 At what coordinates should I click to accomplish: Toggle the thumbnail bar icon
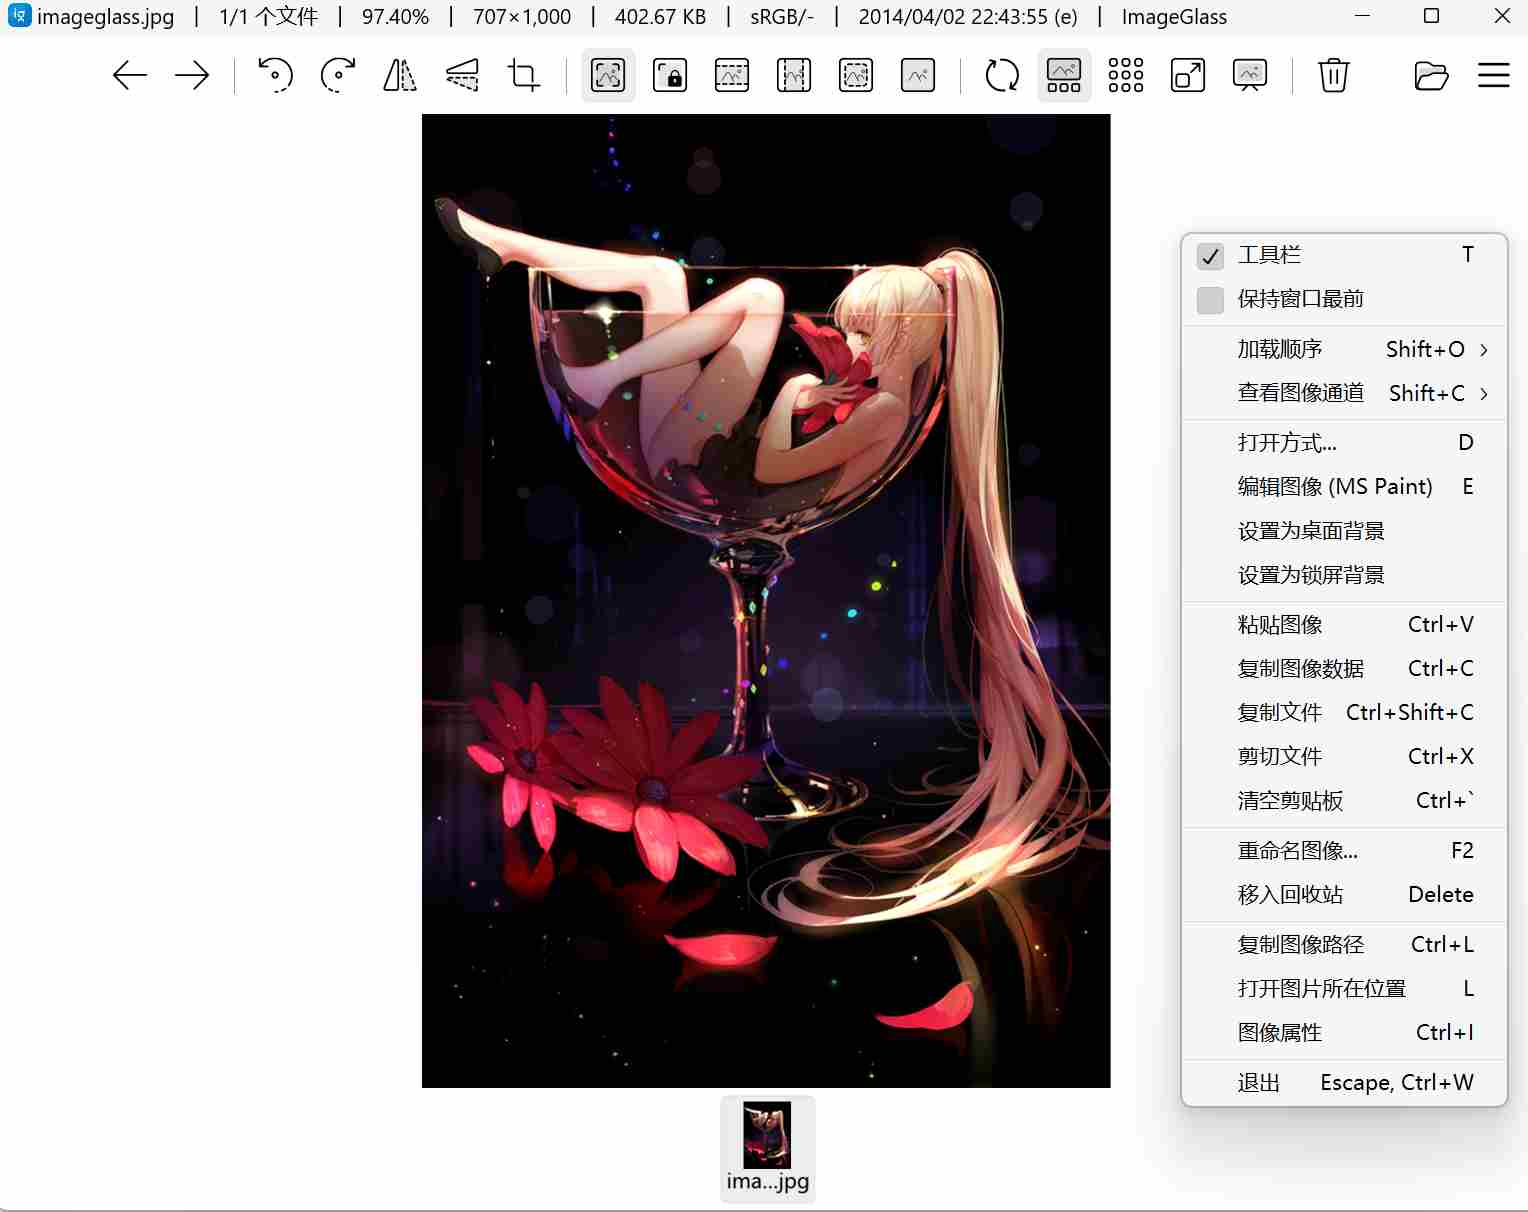pos(1064,75)
